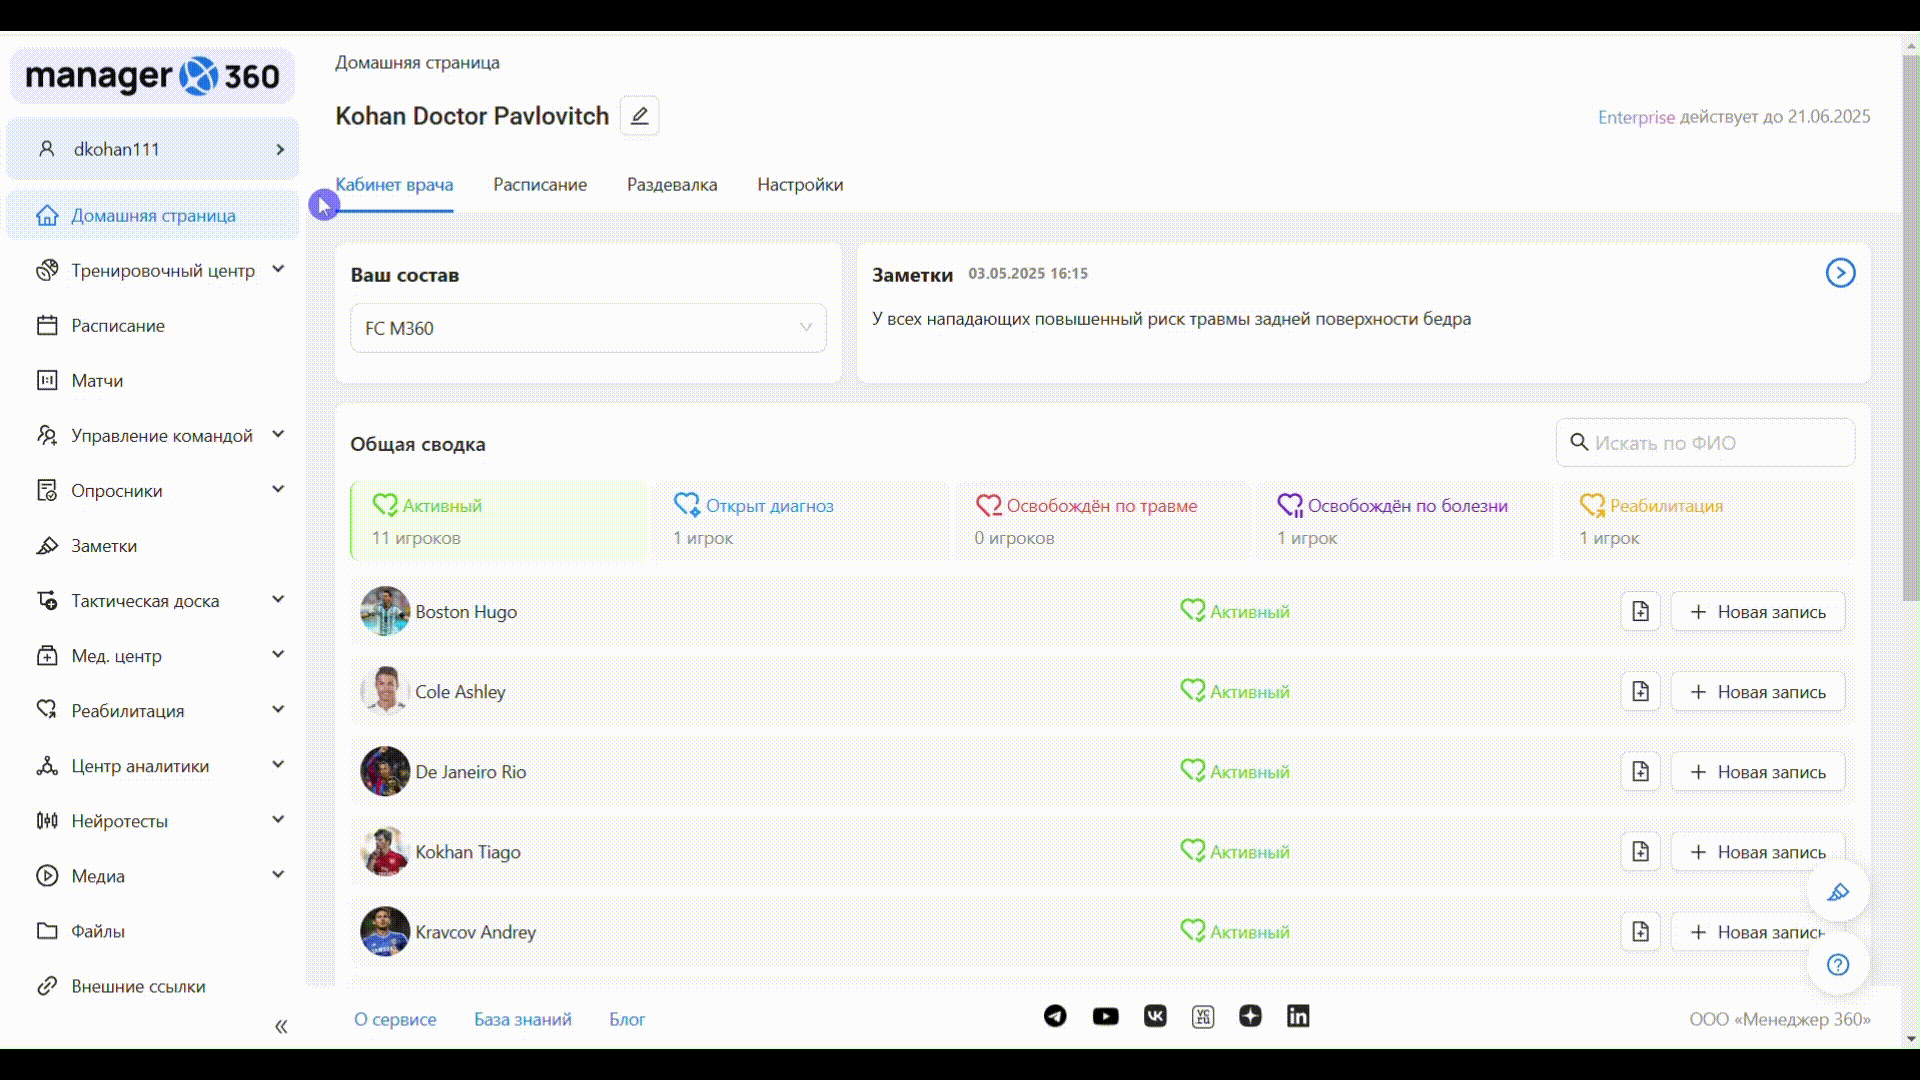Switch to Расписание tab at top
The width and height of the screenshot is (1920, 1080).
click(x=540, y=185)
